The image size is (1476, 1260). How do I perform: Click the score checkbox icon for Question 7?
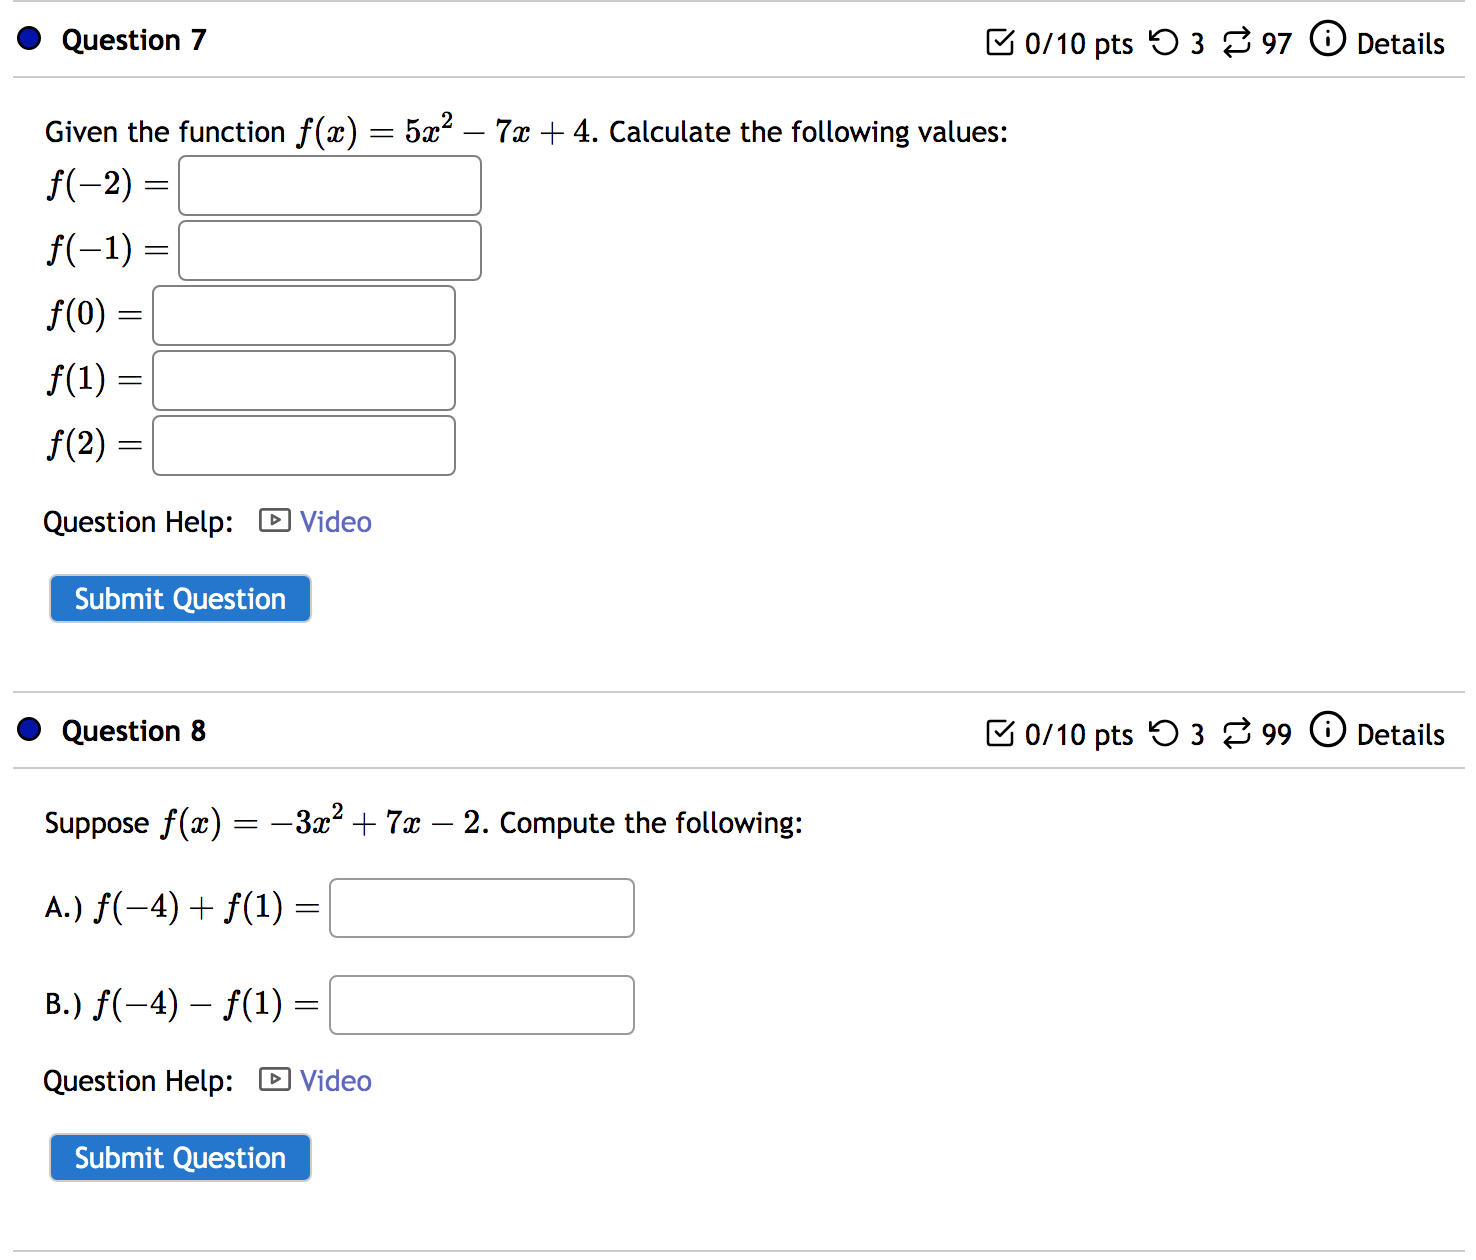tap(1000, 42)
